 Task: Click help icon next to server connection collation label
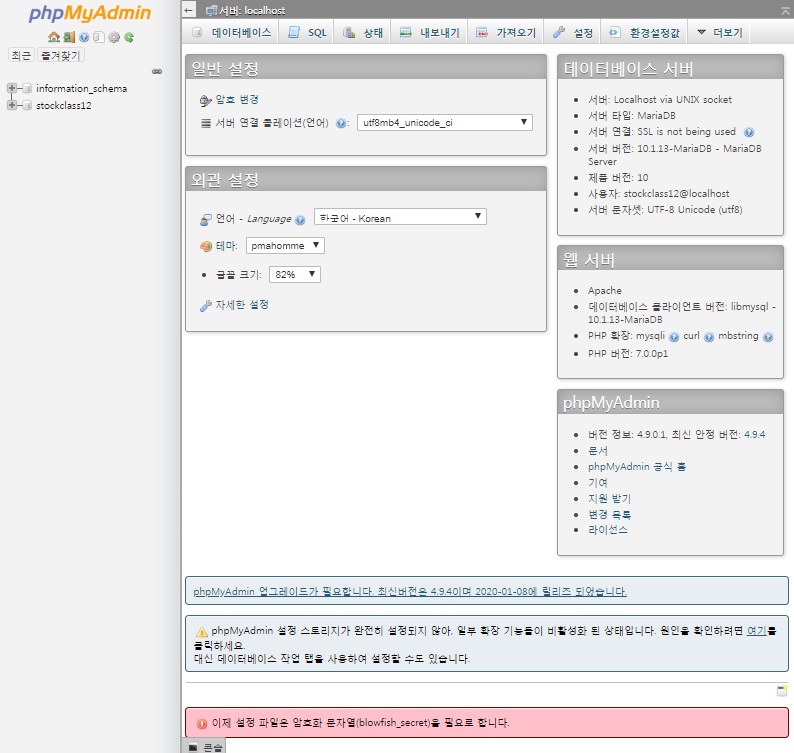click(342, 124)
